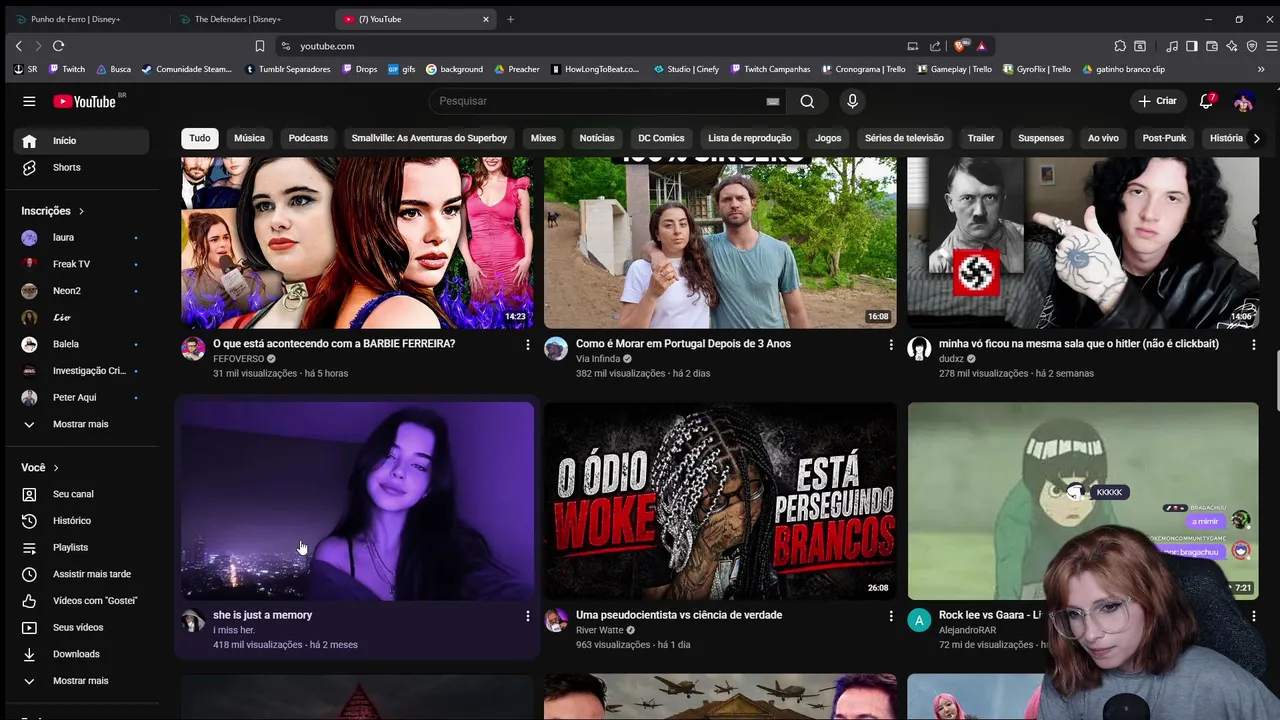Toggle the browser sidebar panel icon

pos(1191,46)
